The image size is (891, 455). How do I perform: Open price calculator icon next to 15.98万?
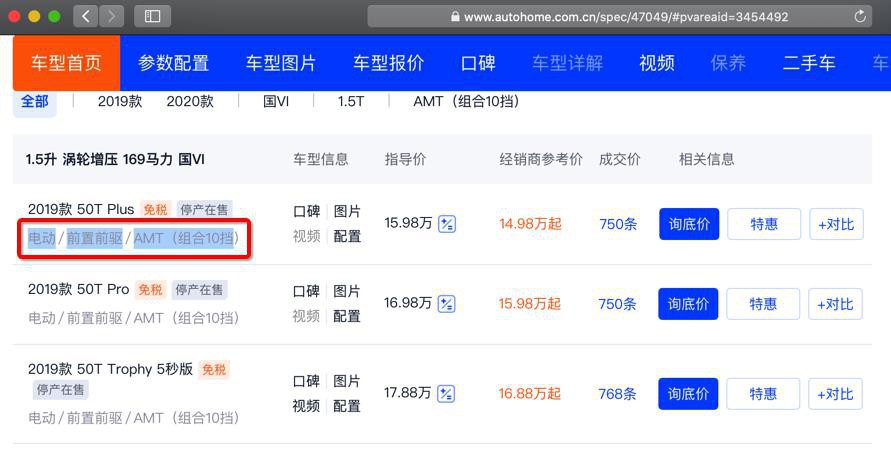447,224
